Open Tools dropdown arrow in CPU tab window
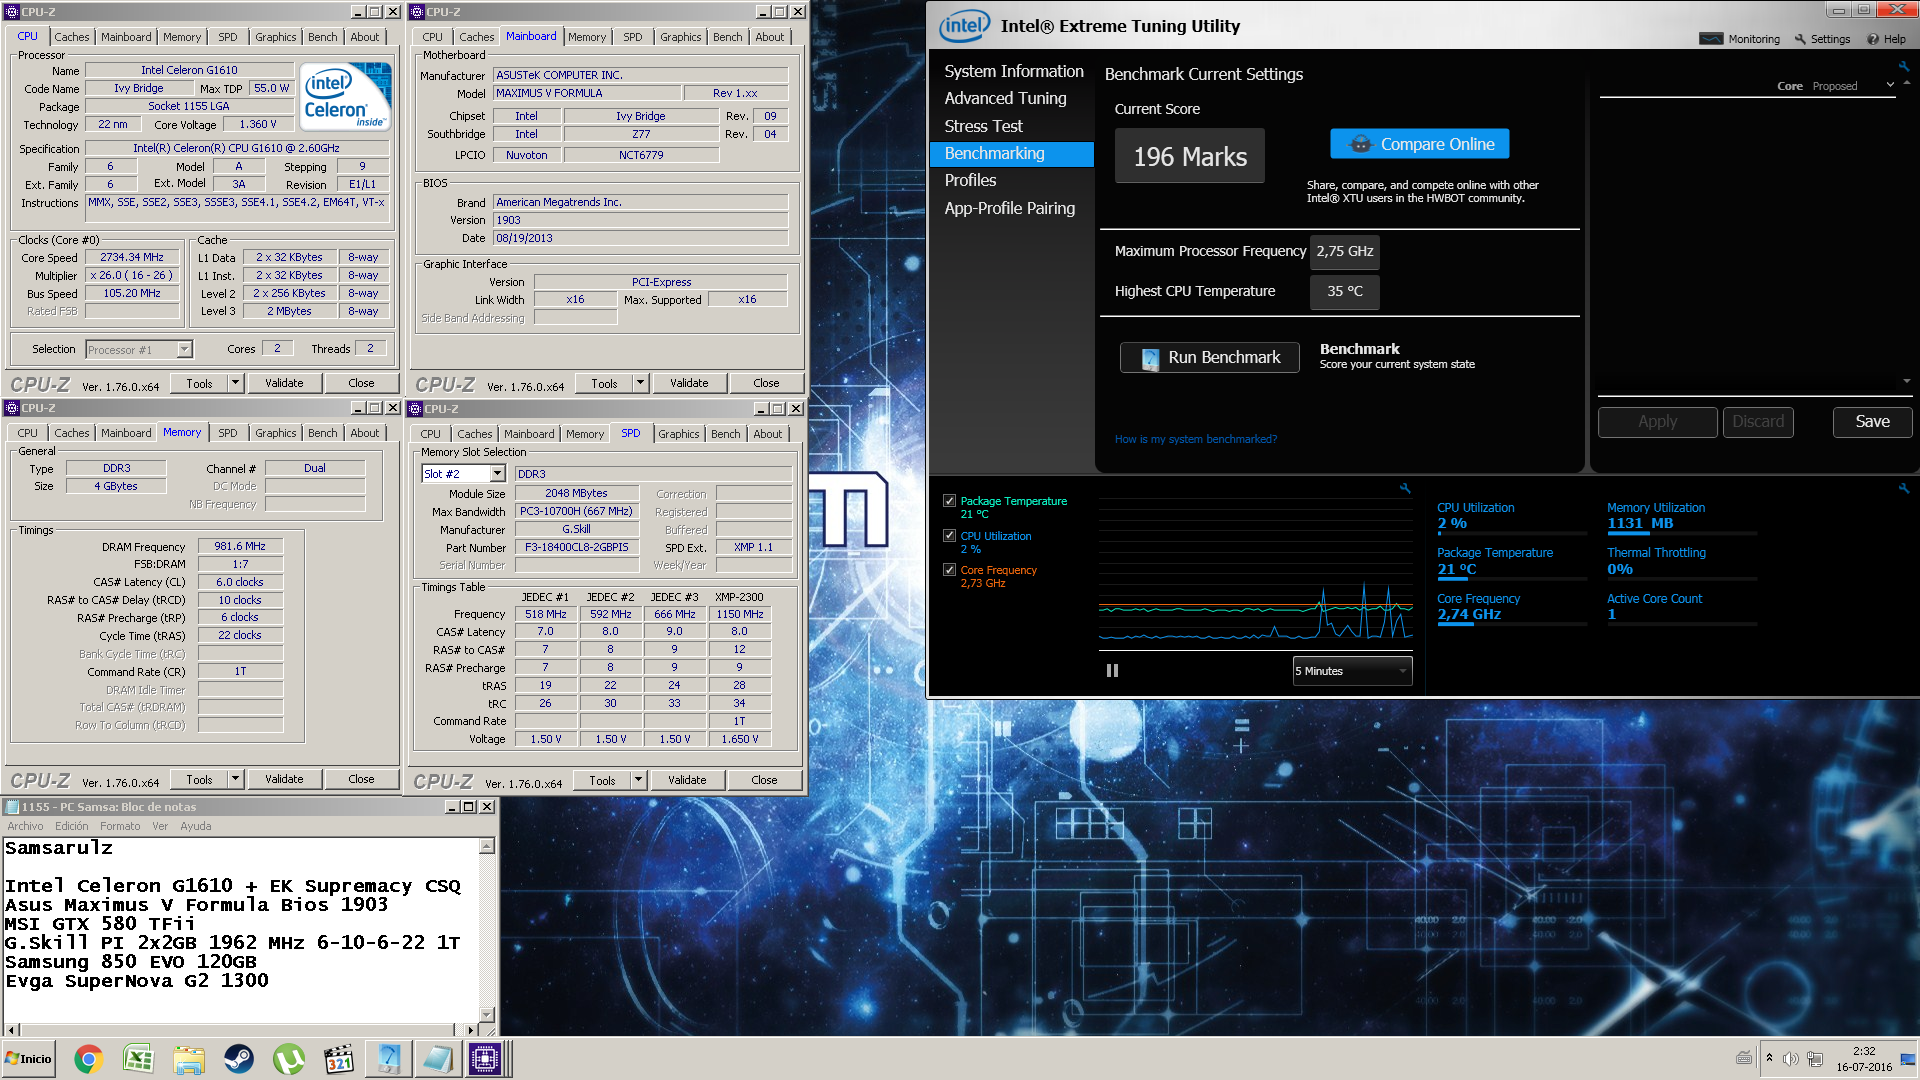The image size is (1920, 1080). coord(236,383)
